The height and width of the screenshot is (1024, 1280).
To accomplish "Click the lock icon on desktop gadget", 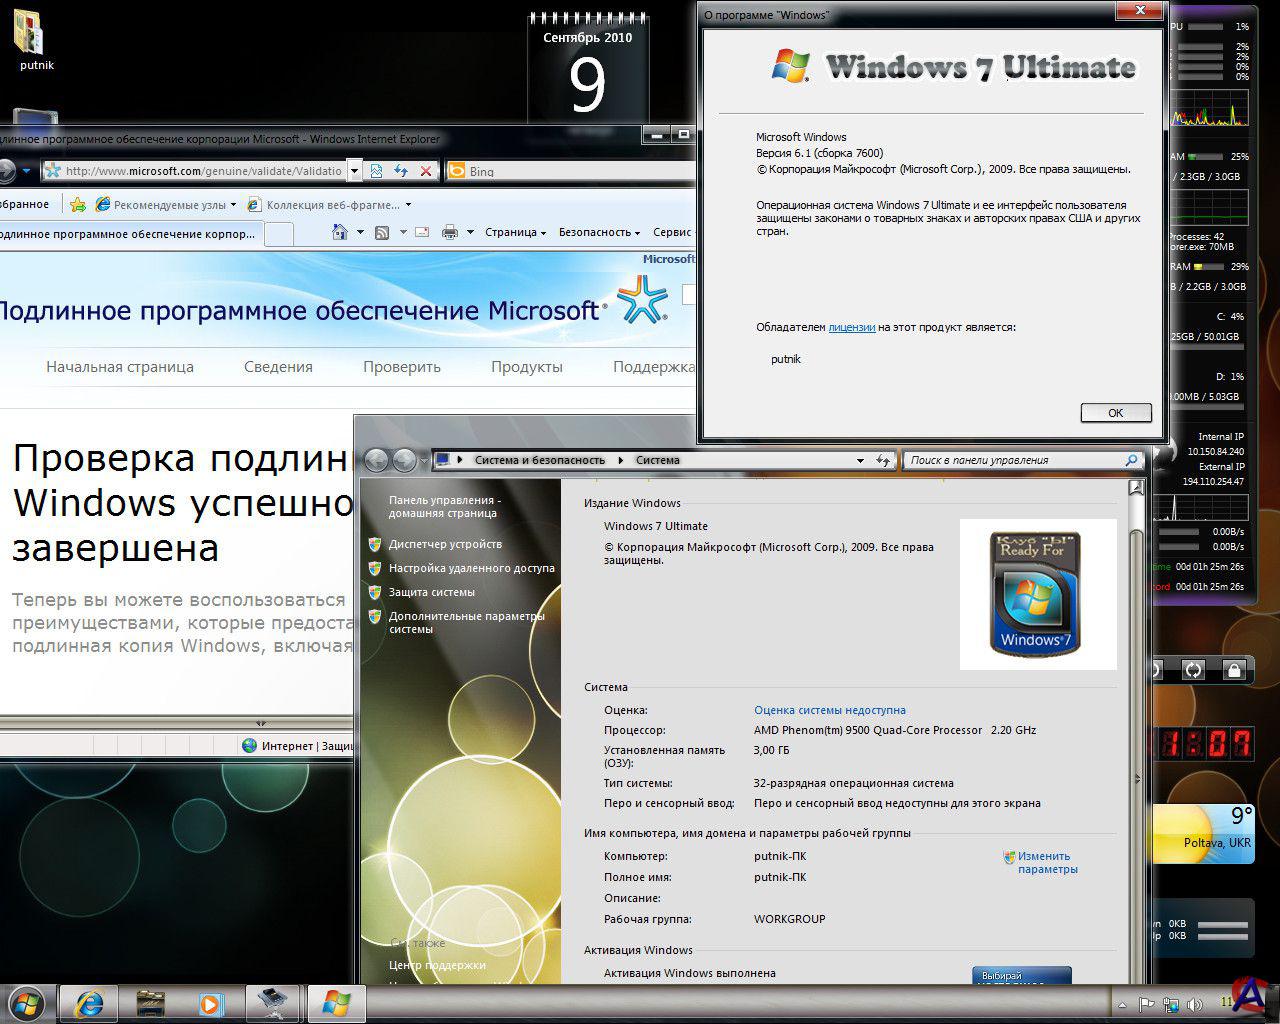I will (1234, 670).
